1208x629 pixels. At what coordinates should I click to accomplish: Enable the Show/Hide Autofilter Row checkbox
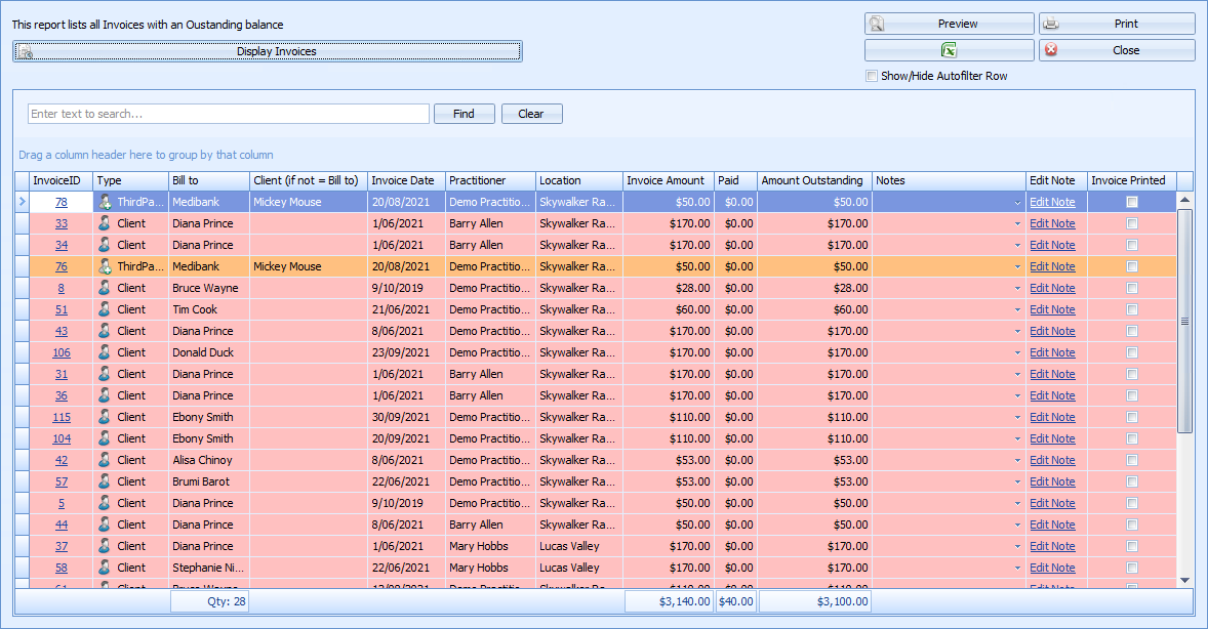click(x=872, y=76)
